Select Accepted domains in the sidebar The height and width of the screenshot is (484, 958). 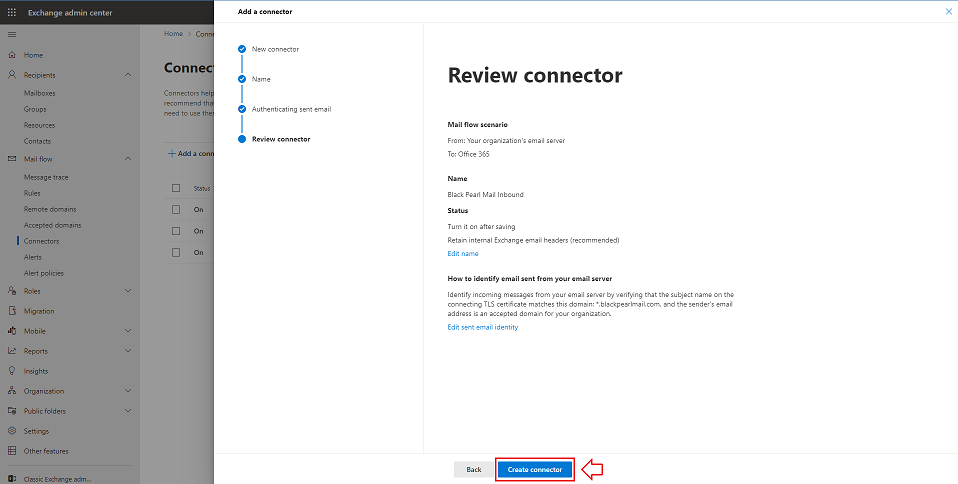[x=53, y=225]
